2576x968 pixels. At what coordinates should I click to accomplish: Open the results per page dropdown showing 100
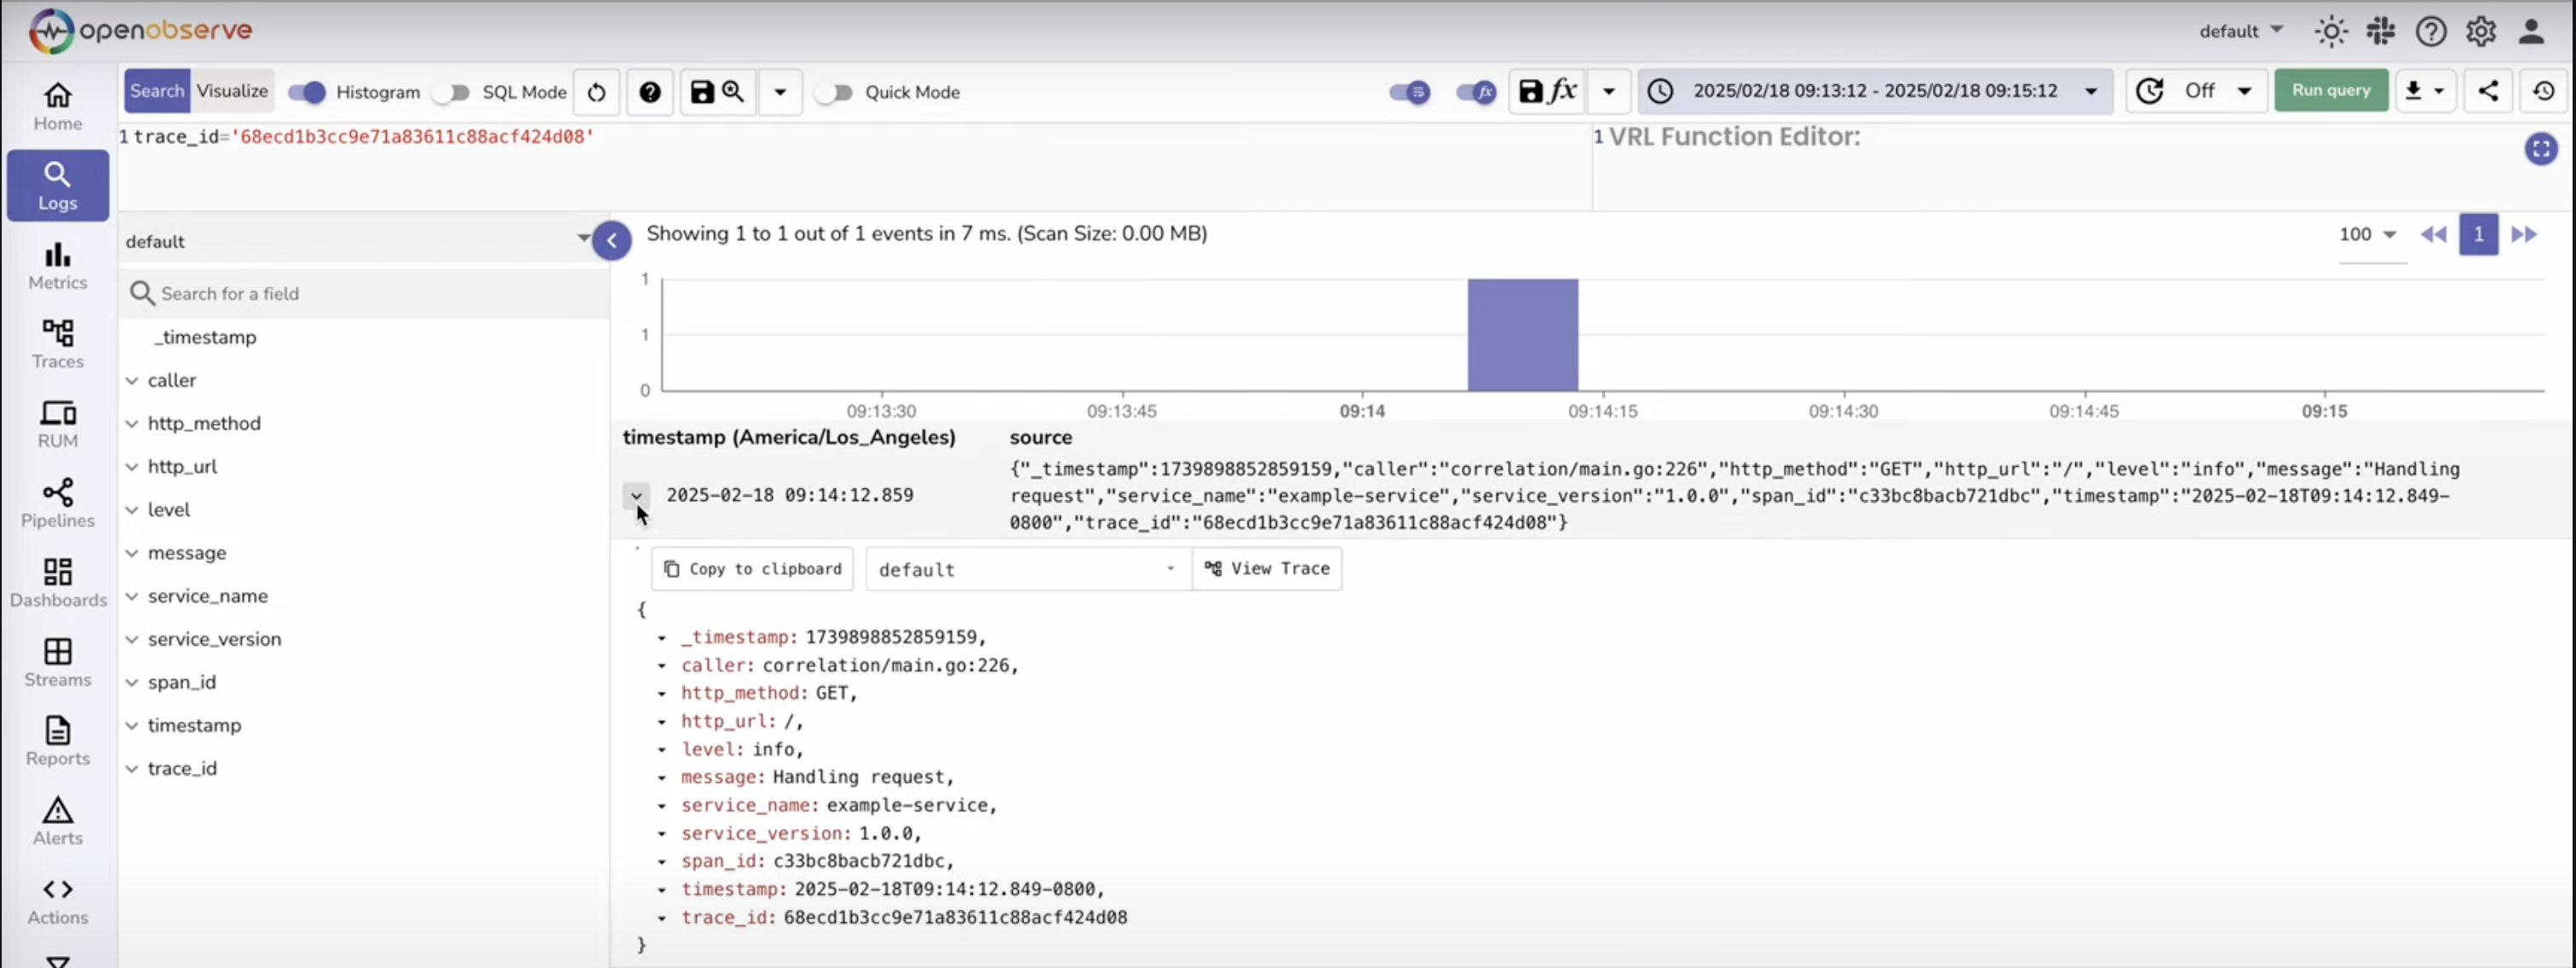[x=2368, y=234]
